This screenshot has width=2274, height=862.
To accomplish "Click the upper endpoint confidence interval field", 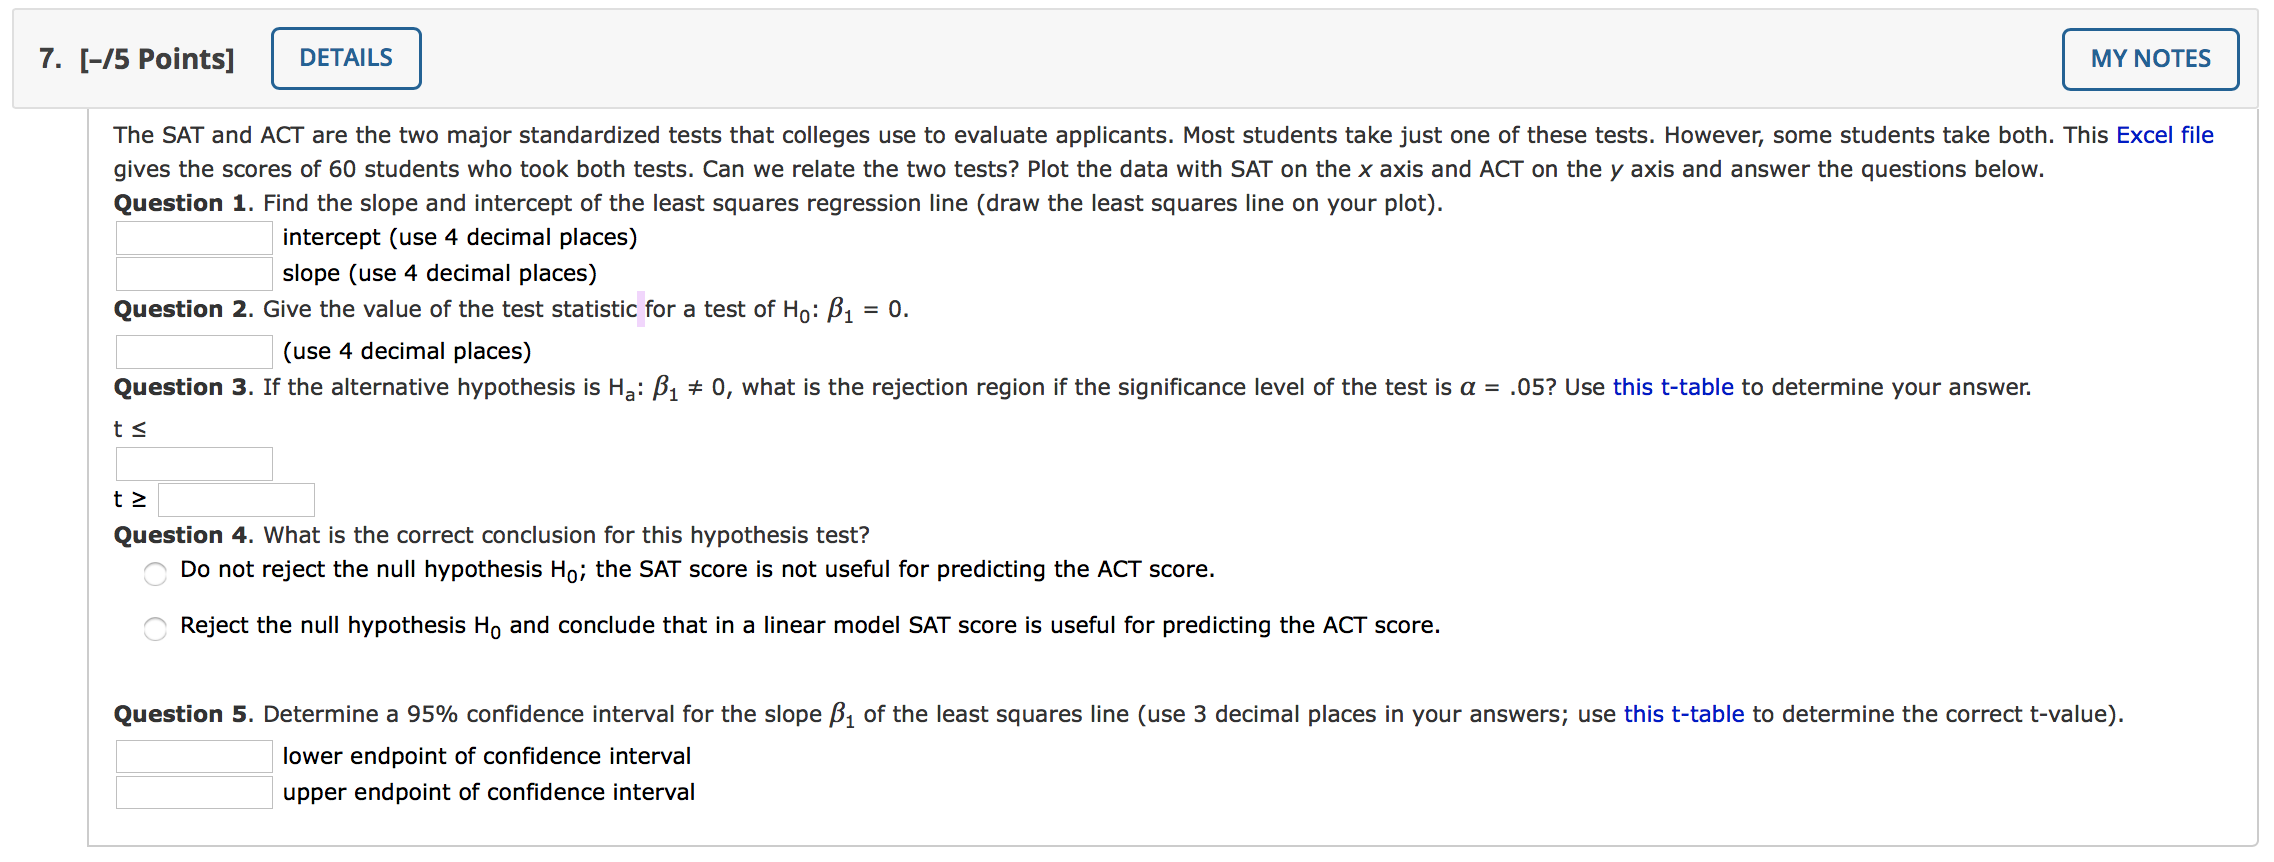I will (193, 791).
